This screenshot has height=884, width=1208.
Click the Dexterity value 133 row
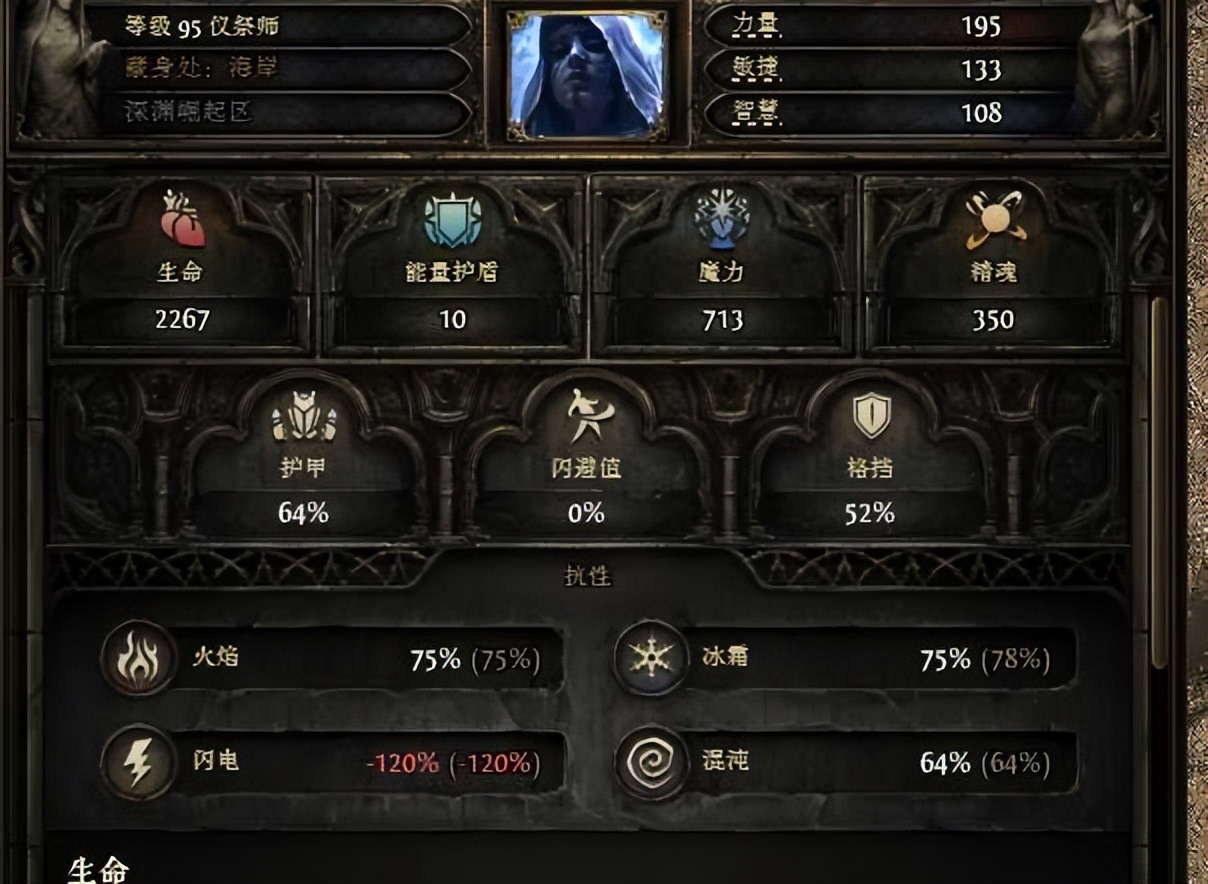tap(898, 69)
